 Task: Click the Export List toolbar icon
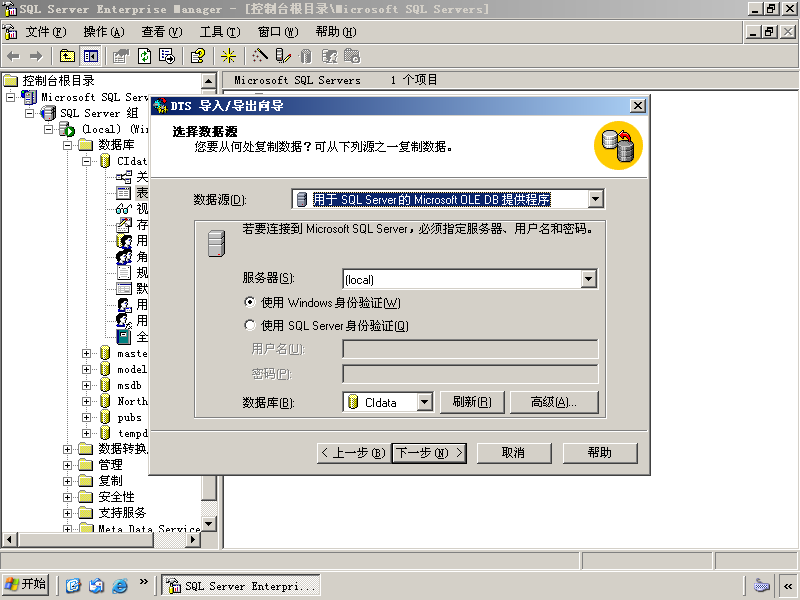point(167,56)
